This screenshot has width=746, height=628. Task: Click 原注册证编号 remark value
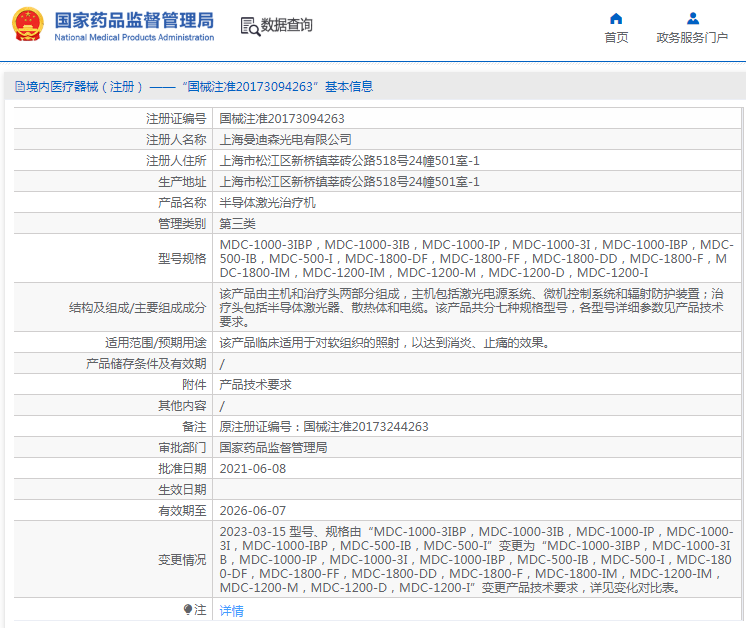(324, 427)
